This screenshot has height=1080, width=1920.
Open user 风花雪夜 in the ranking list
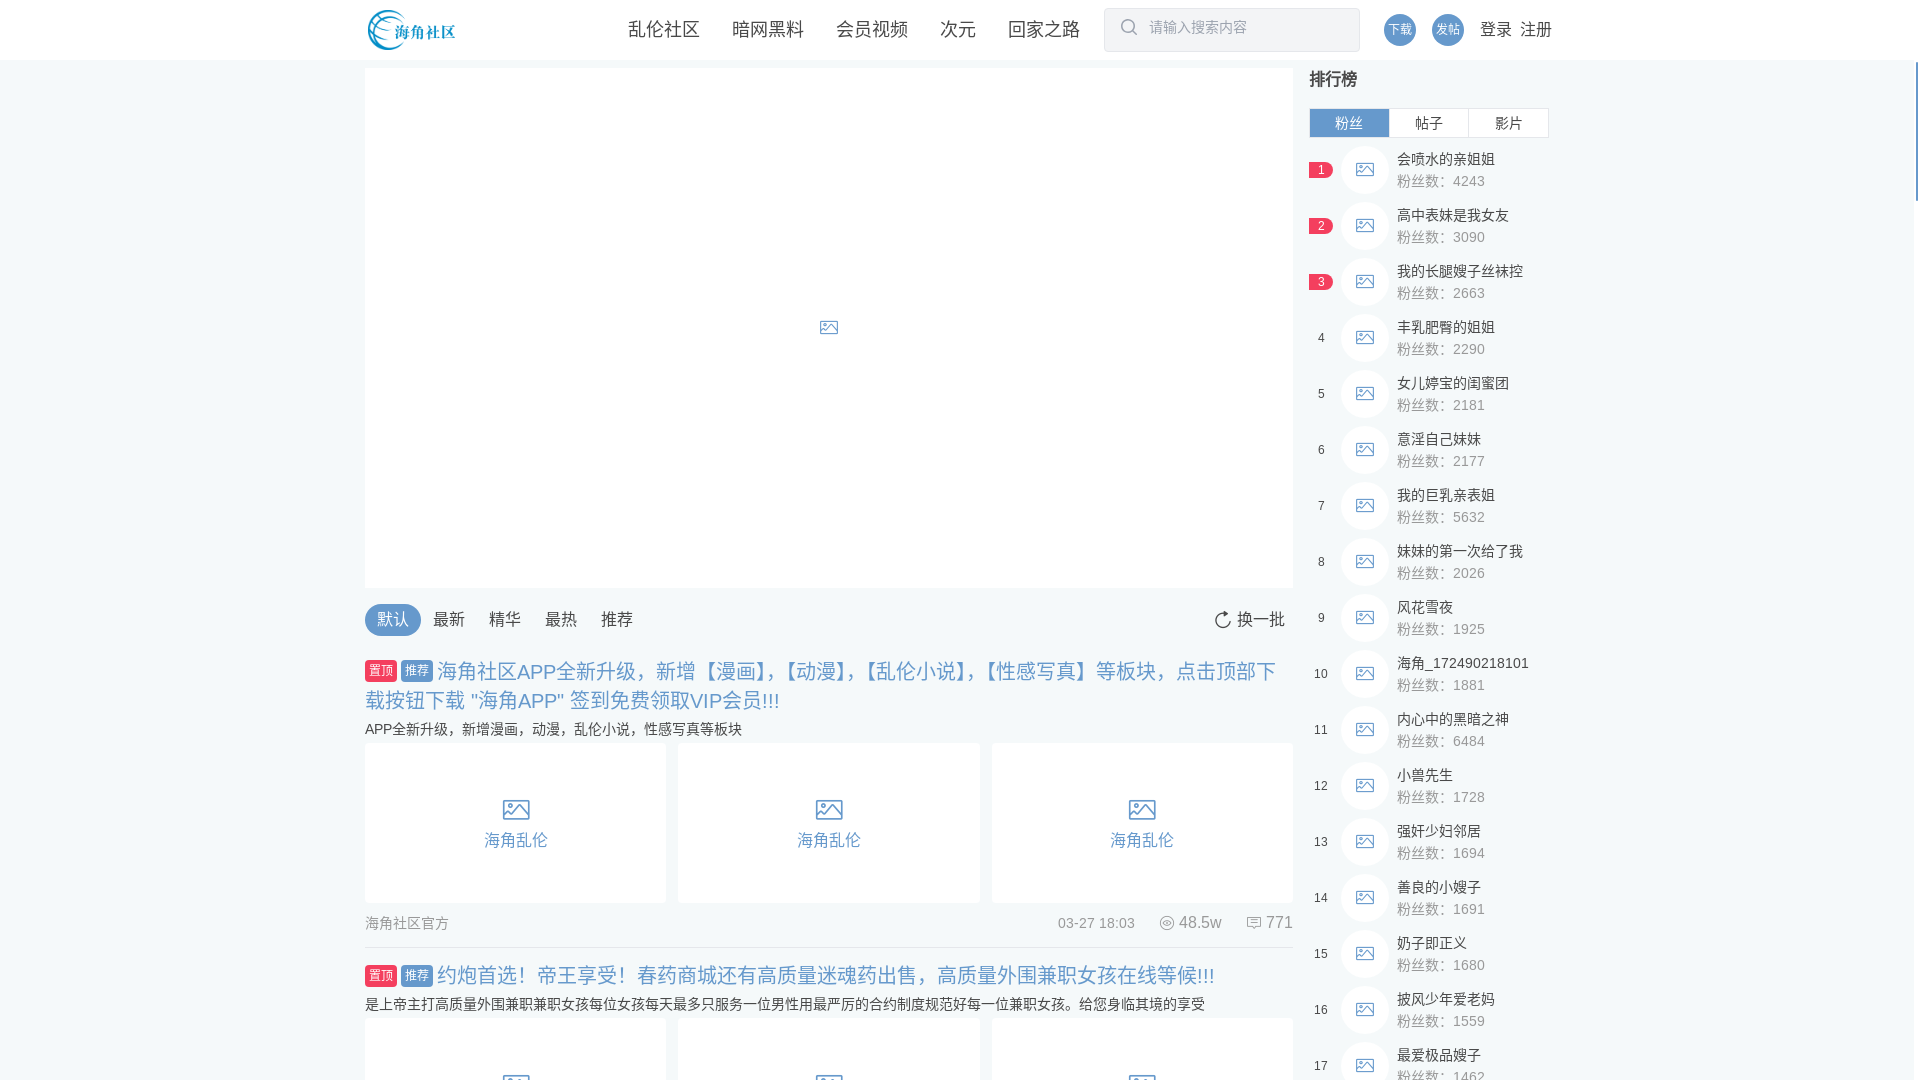coord(1425,607)
